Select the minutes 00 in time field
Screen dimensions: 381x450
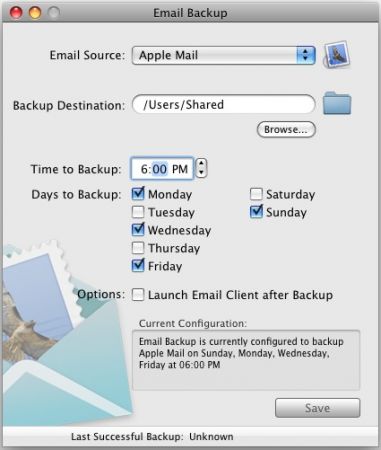click(x=160, y=169)
